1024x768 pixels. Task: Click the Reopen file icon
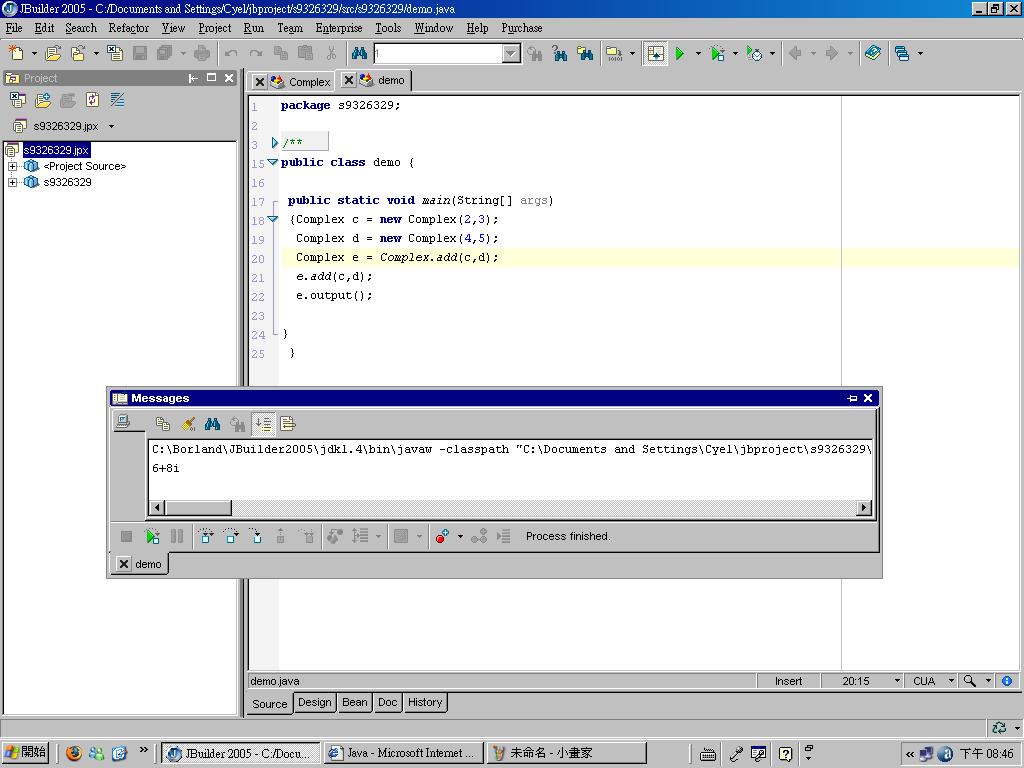pyautogui.click(x=78, y=53)
